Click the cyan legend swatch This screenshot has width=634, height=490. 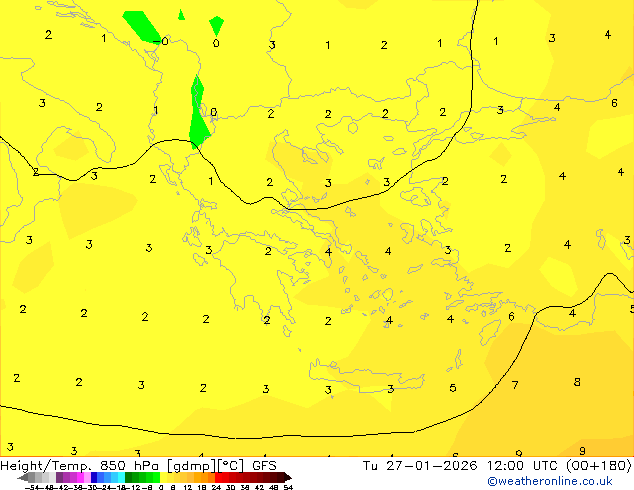[121, 477]
